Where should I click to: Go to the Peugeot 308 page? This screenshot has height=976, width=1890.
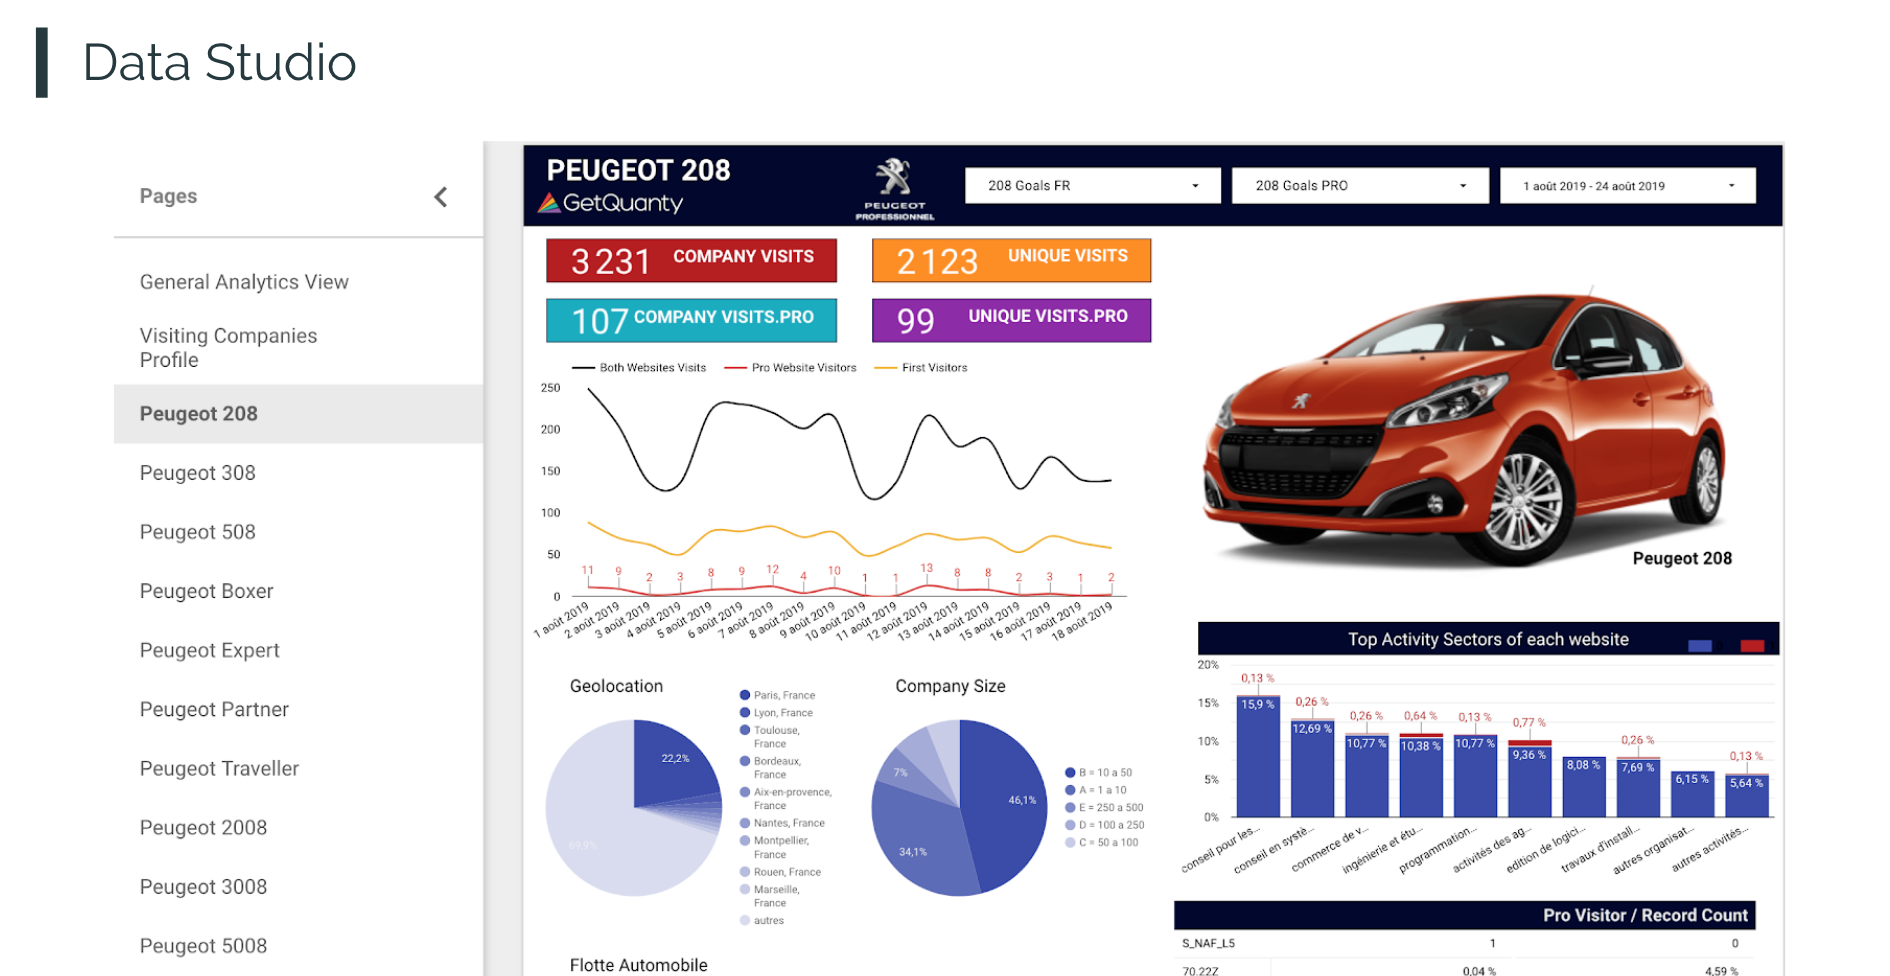pos(198,473)
